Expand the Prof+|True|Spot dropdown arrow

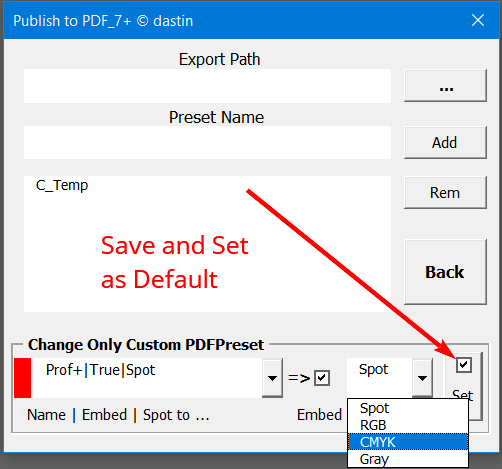pos(272,378)
